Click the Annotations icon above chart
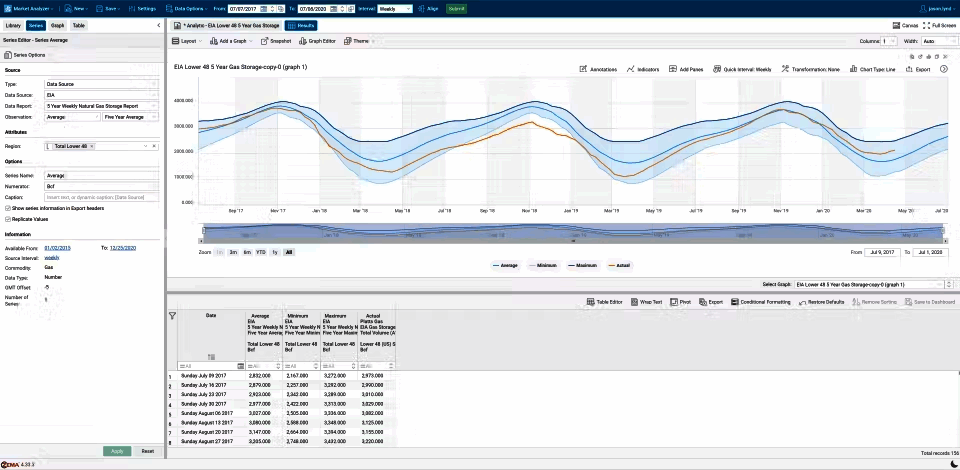The width and height of the screenshot is (960, 470). [584, 70]
